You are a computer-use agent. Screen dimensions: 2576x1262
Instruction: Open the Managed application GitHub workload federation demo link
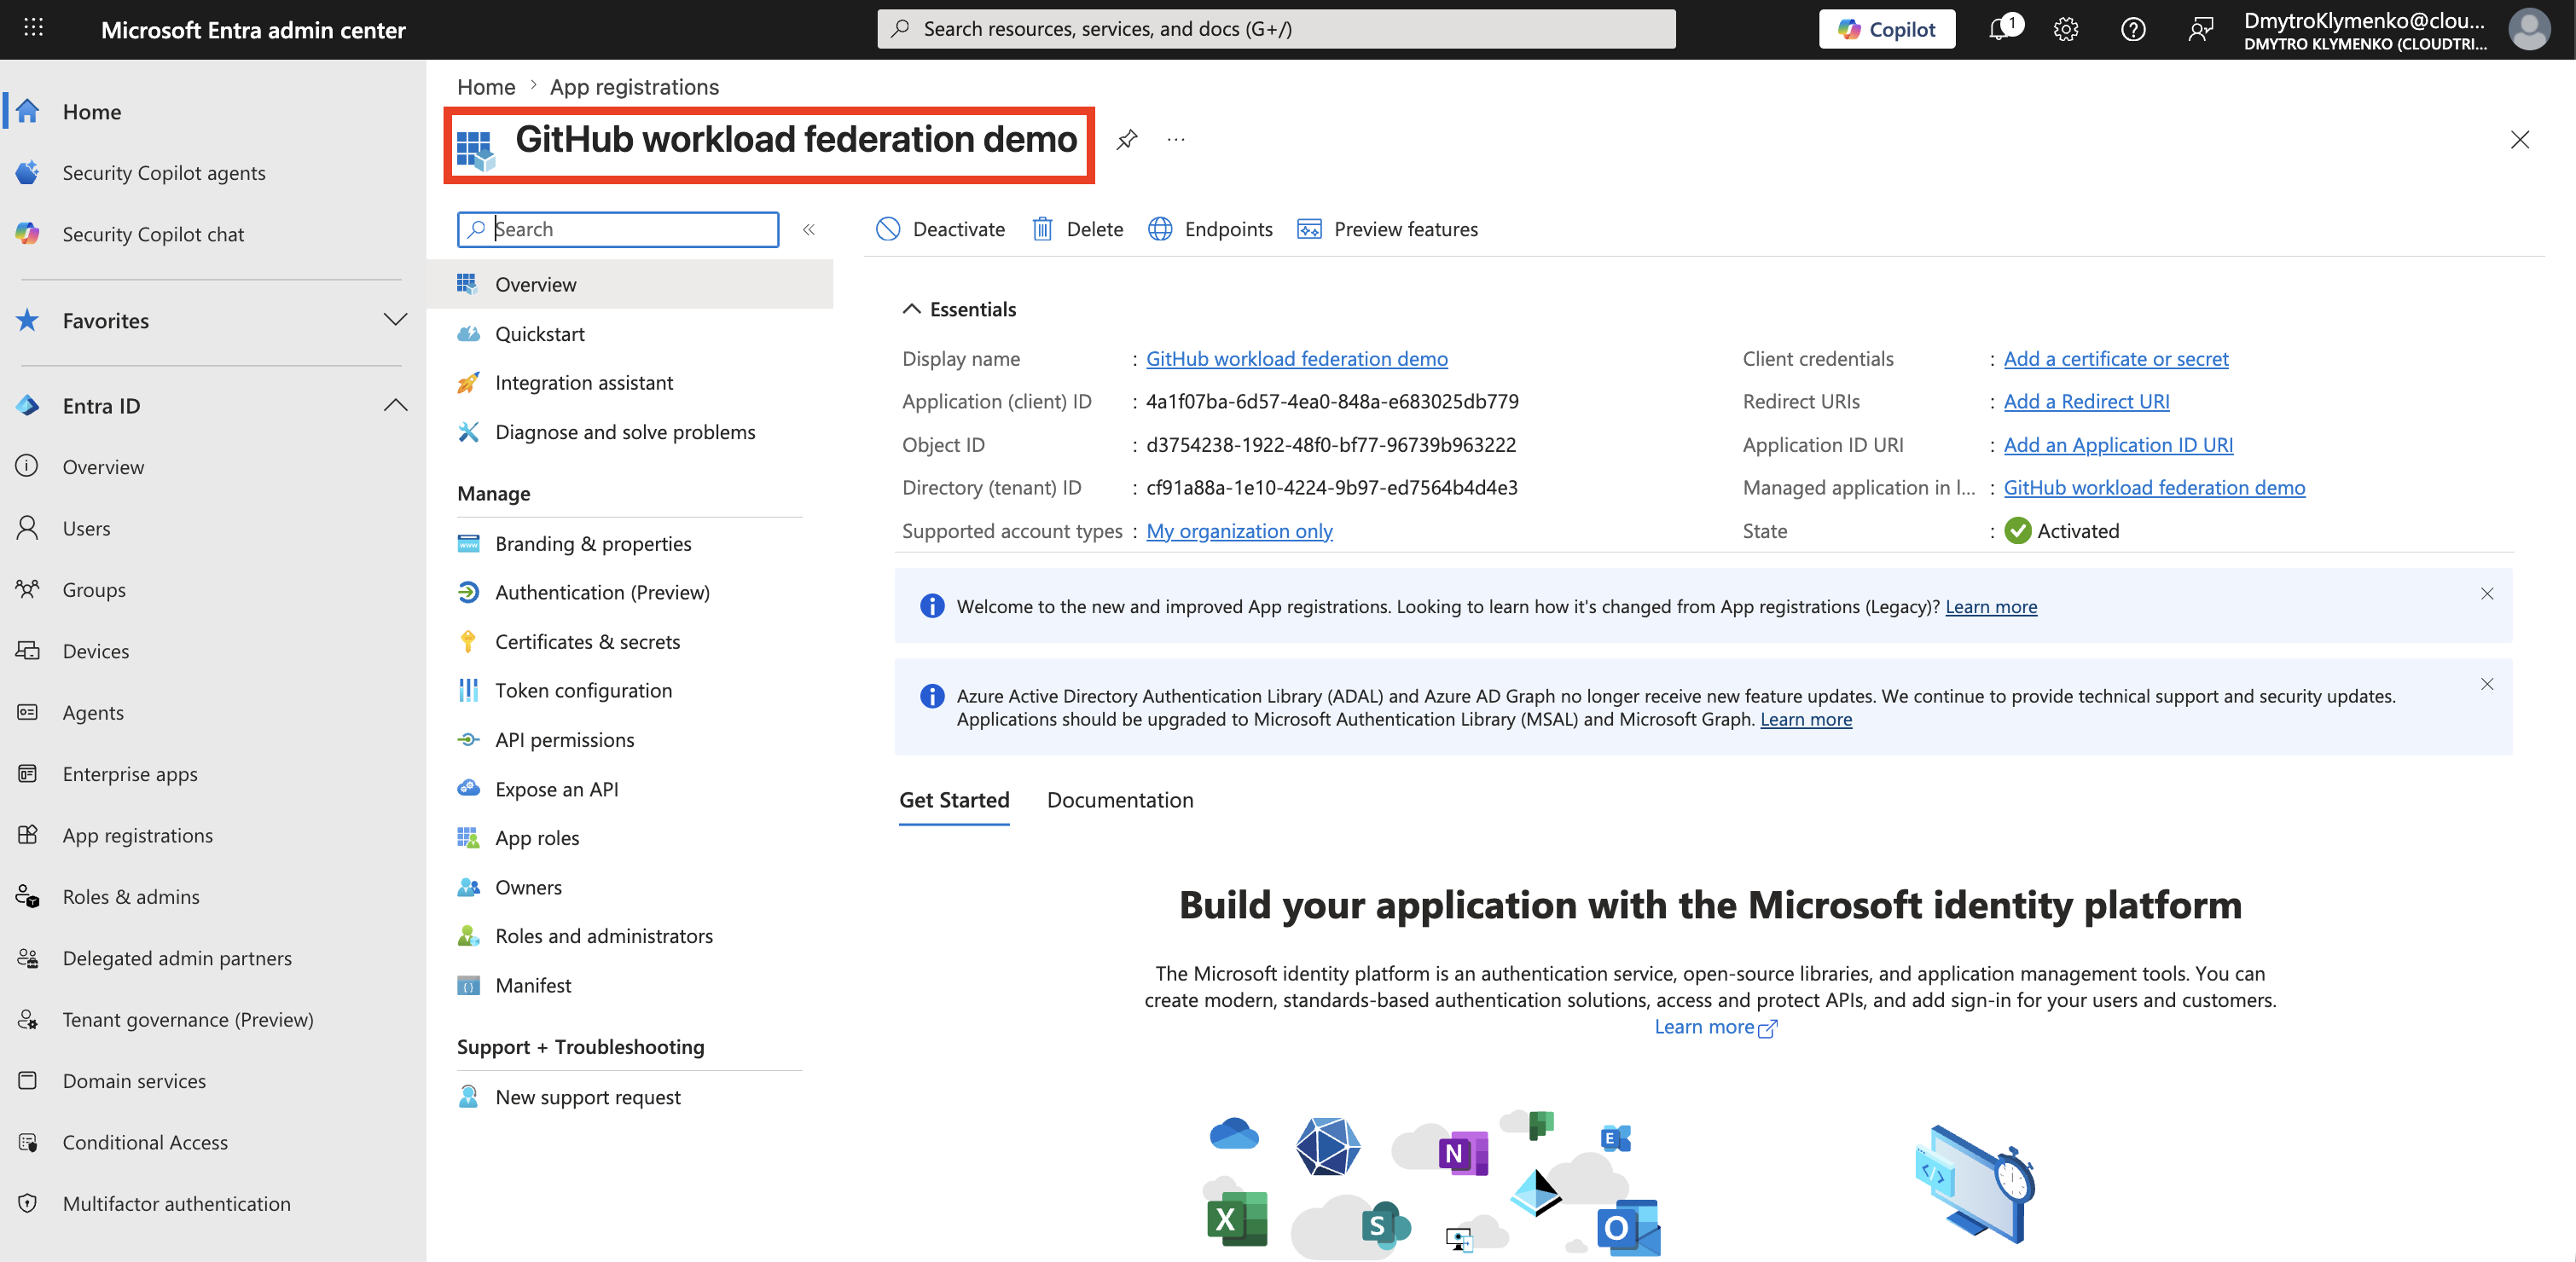point(2154,487)
